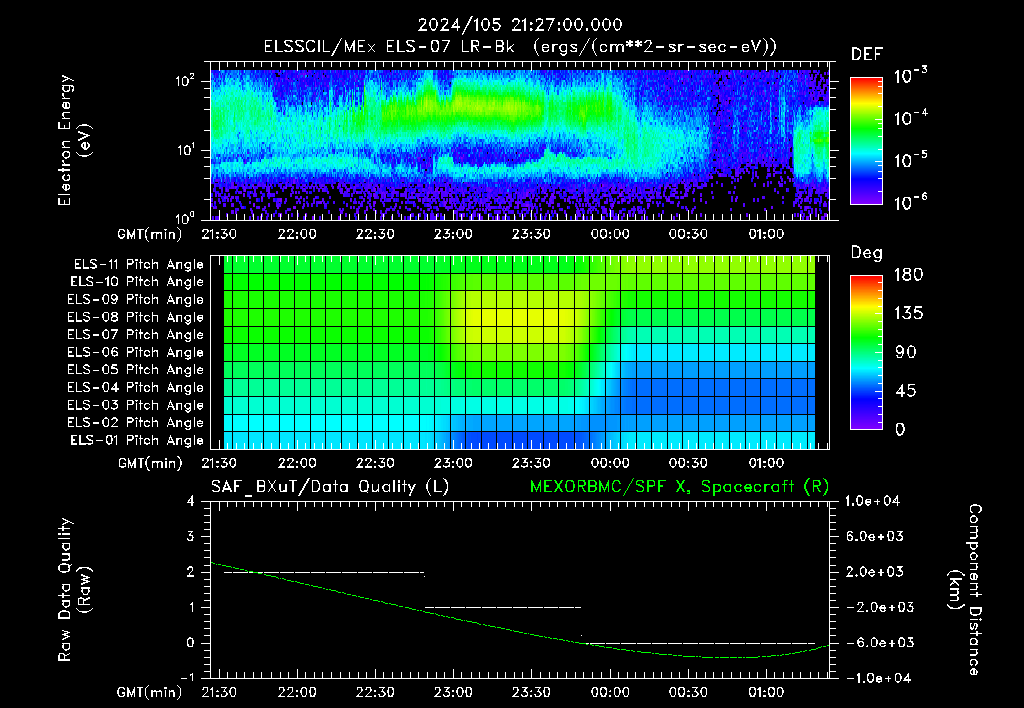Screen dimensions: 1024x708
Task: Select the ELS-01 Pitch Angle row label
Action: point(136,440)
